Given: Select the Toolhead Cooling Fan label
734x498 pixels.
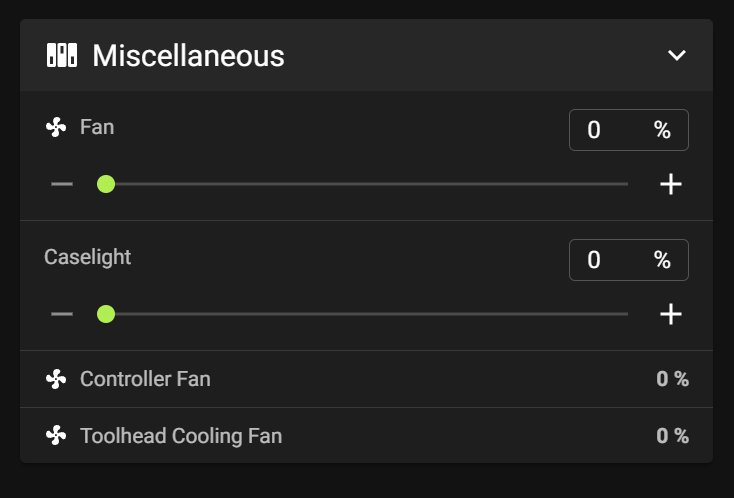Looking at the screenshot, I should click(x=181, y=436).
